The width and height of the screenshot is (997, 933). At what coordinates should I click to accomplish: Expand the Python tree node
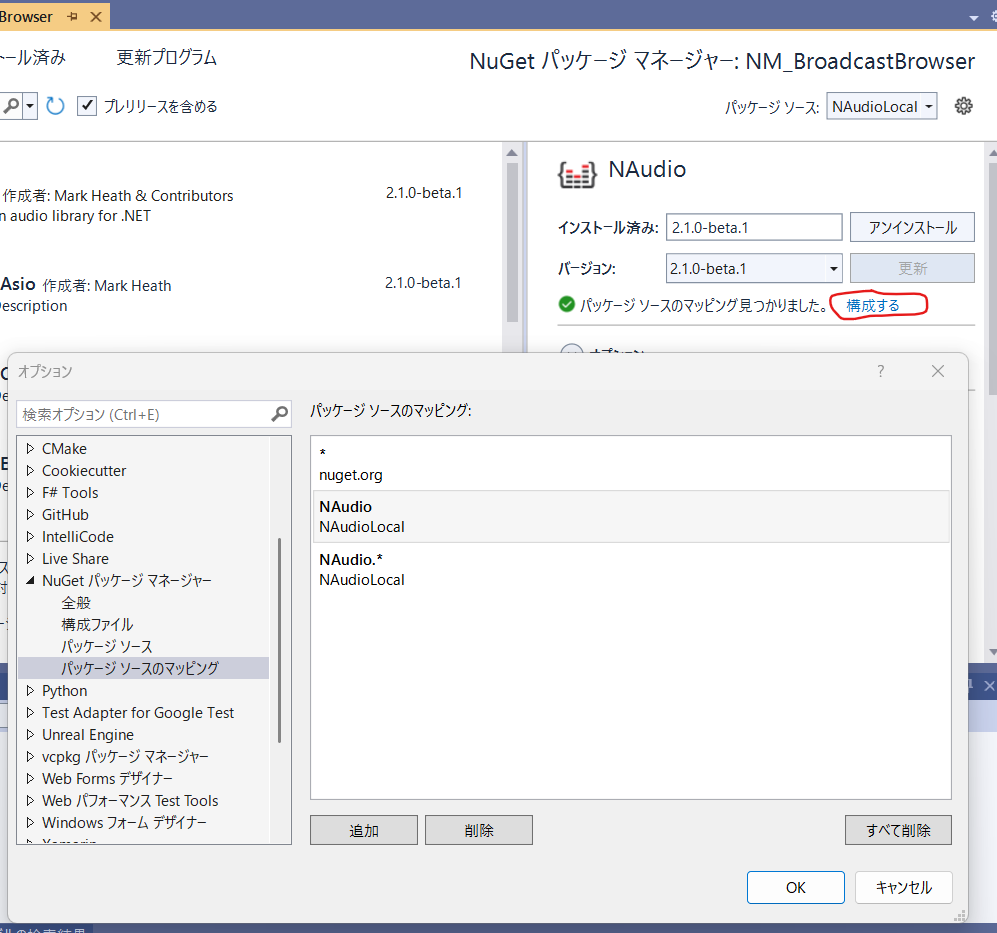30,691
